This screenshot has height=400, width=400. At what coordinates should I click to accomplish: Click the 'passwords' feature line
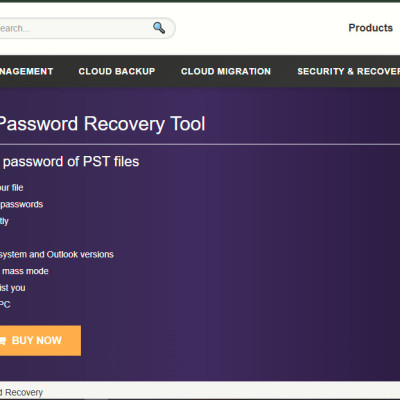(x=22, y=204)
